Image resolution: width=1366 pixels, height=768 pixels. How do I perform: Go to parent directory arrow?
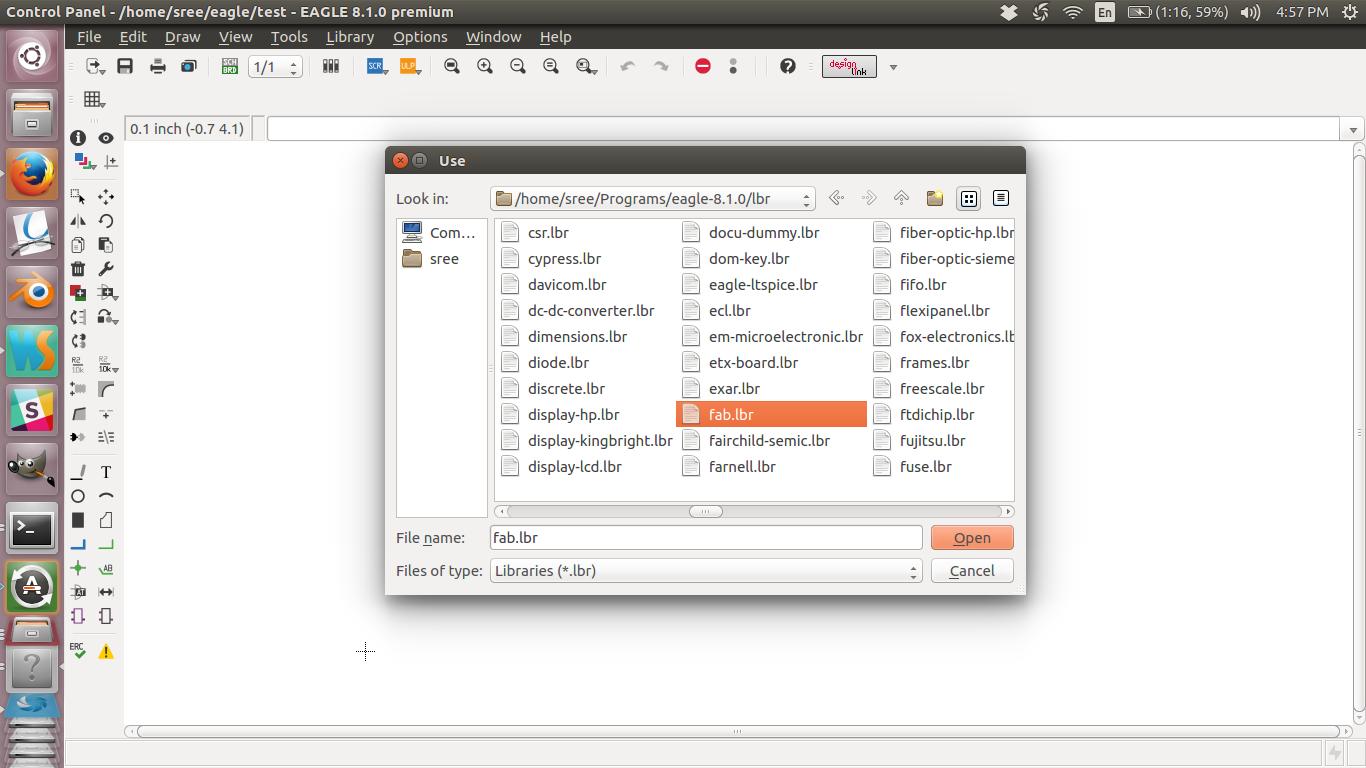click(x=901, y=198)
